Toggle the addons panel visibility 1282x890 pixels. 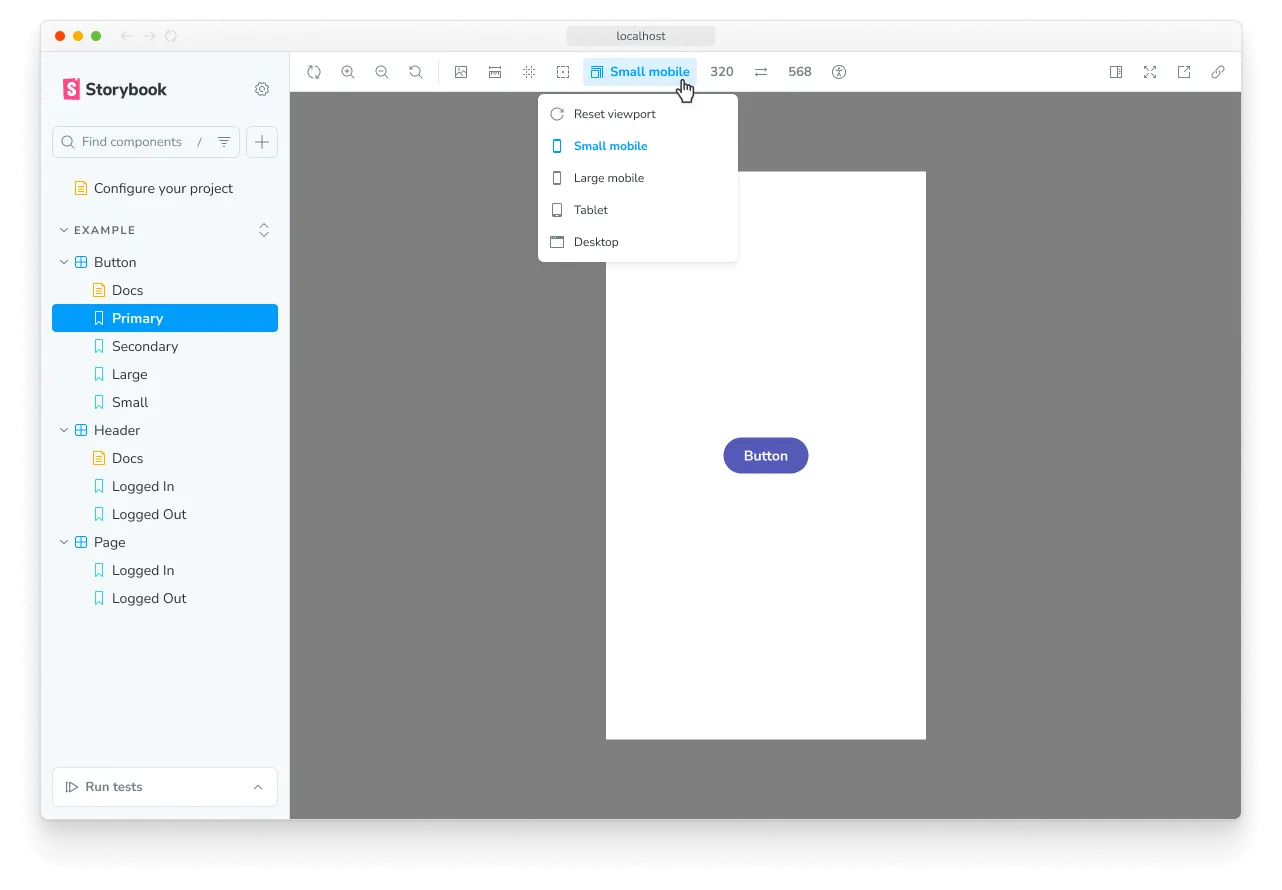[1116, 71]
